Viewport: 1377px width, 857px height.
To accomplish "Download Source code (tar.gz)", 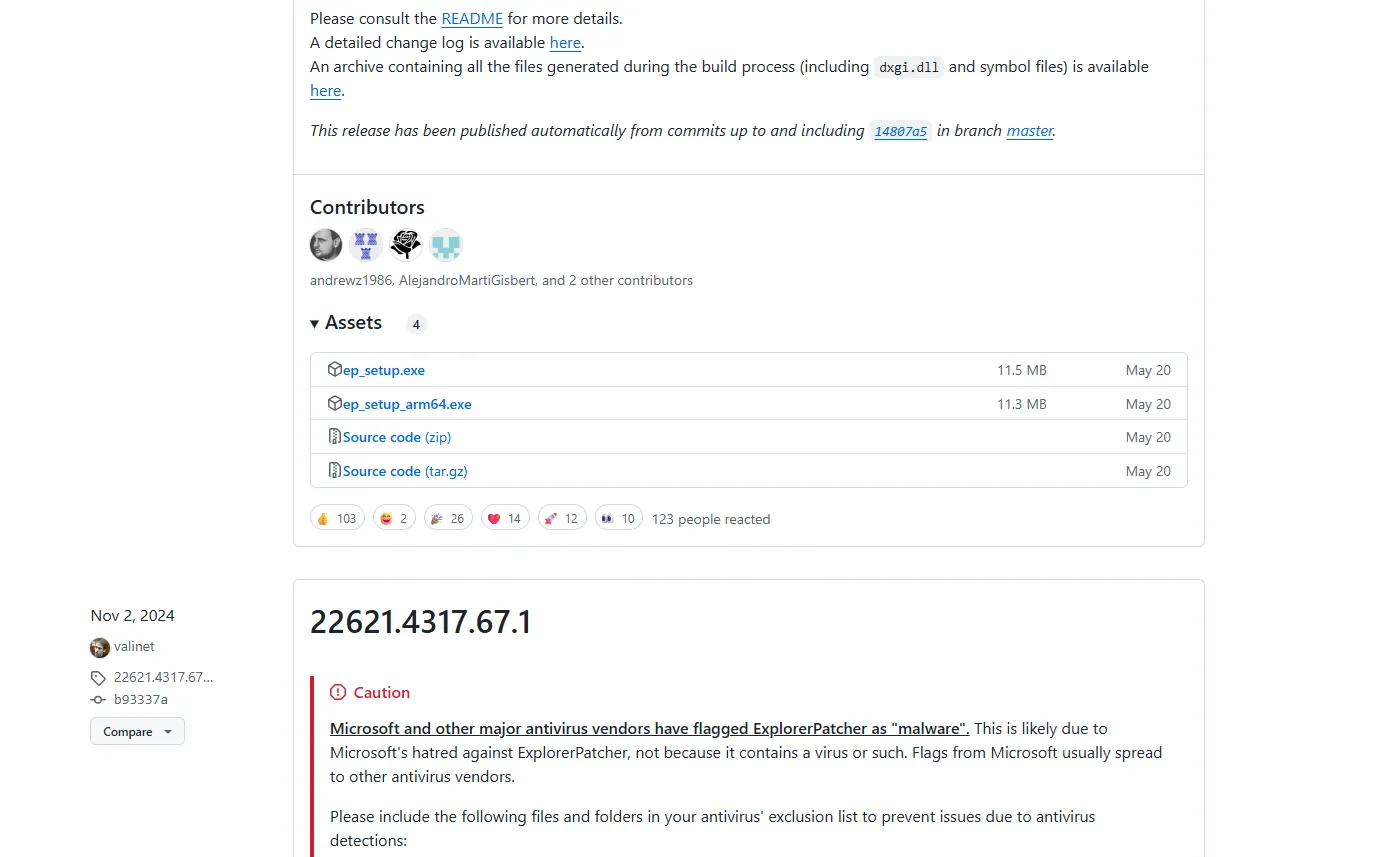I will [405, 471].
